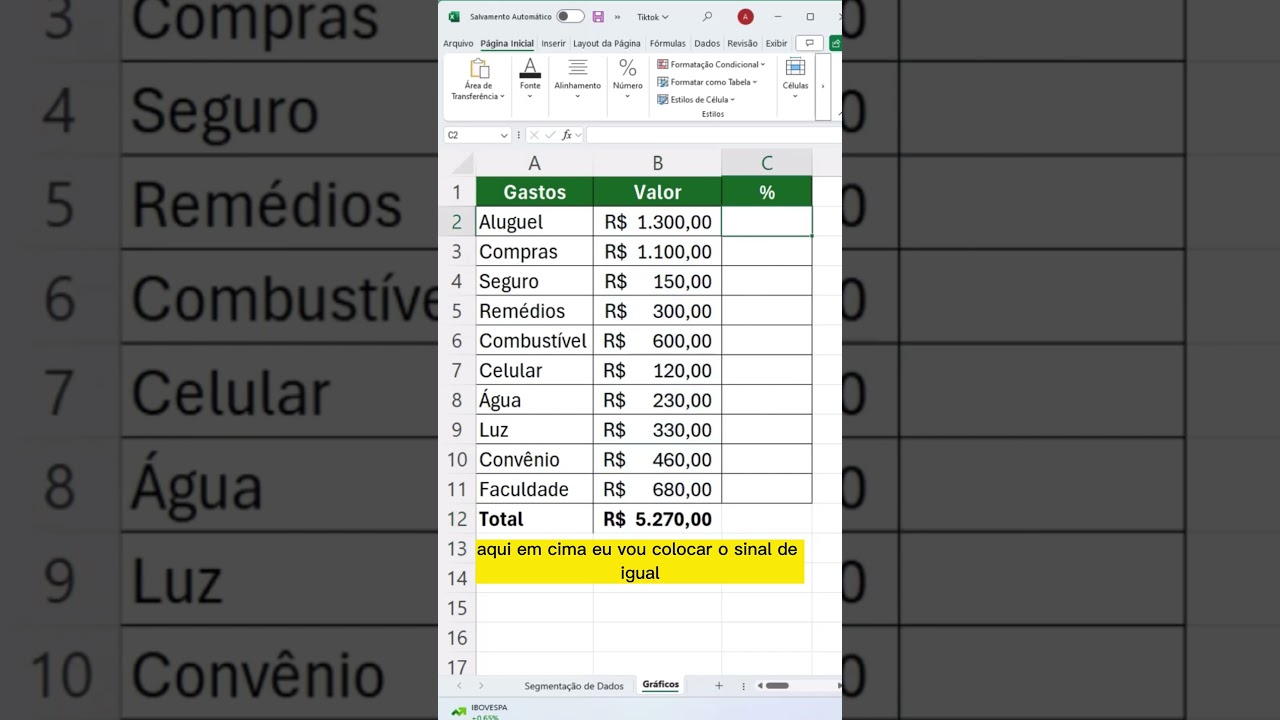Select column C header
Screen dimensions: 1280x720
pos(767,163)
